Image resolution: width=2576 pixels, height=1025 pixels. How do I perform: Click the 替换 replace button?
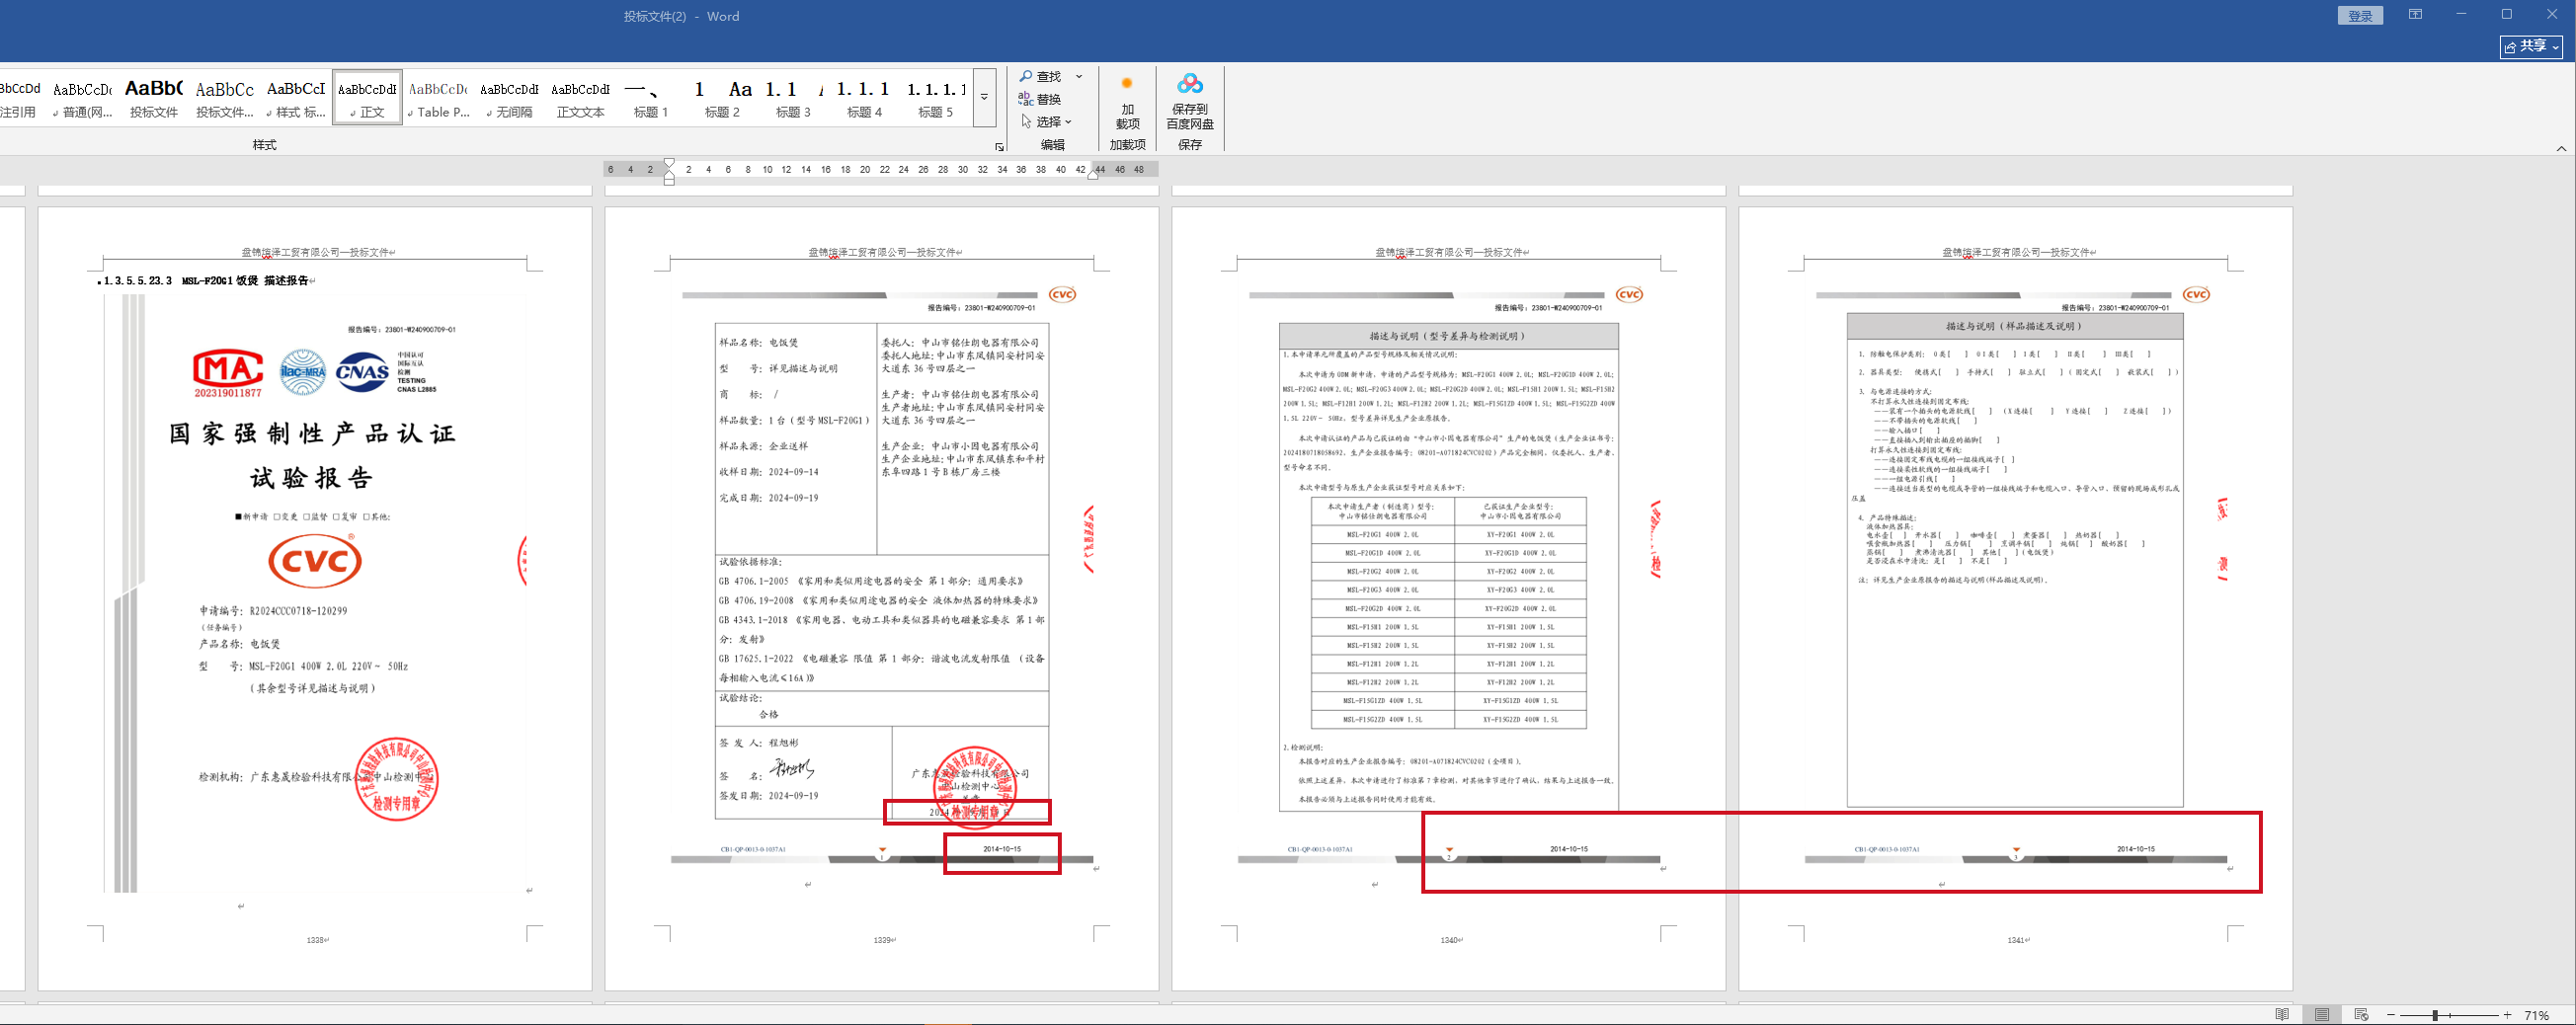coord(1040,99)
